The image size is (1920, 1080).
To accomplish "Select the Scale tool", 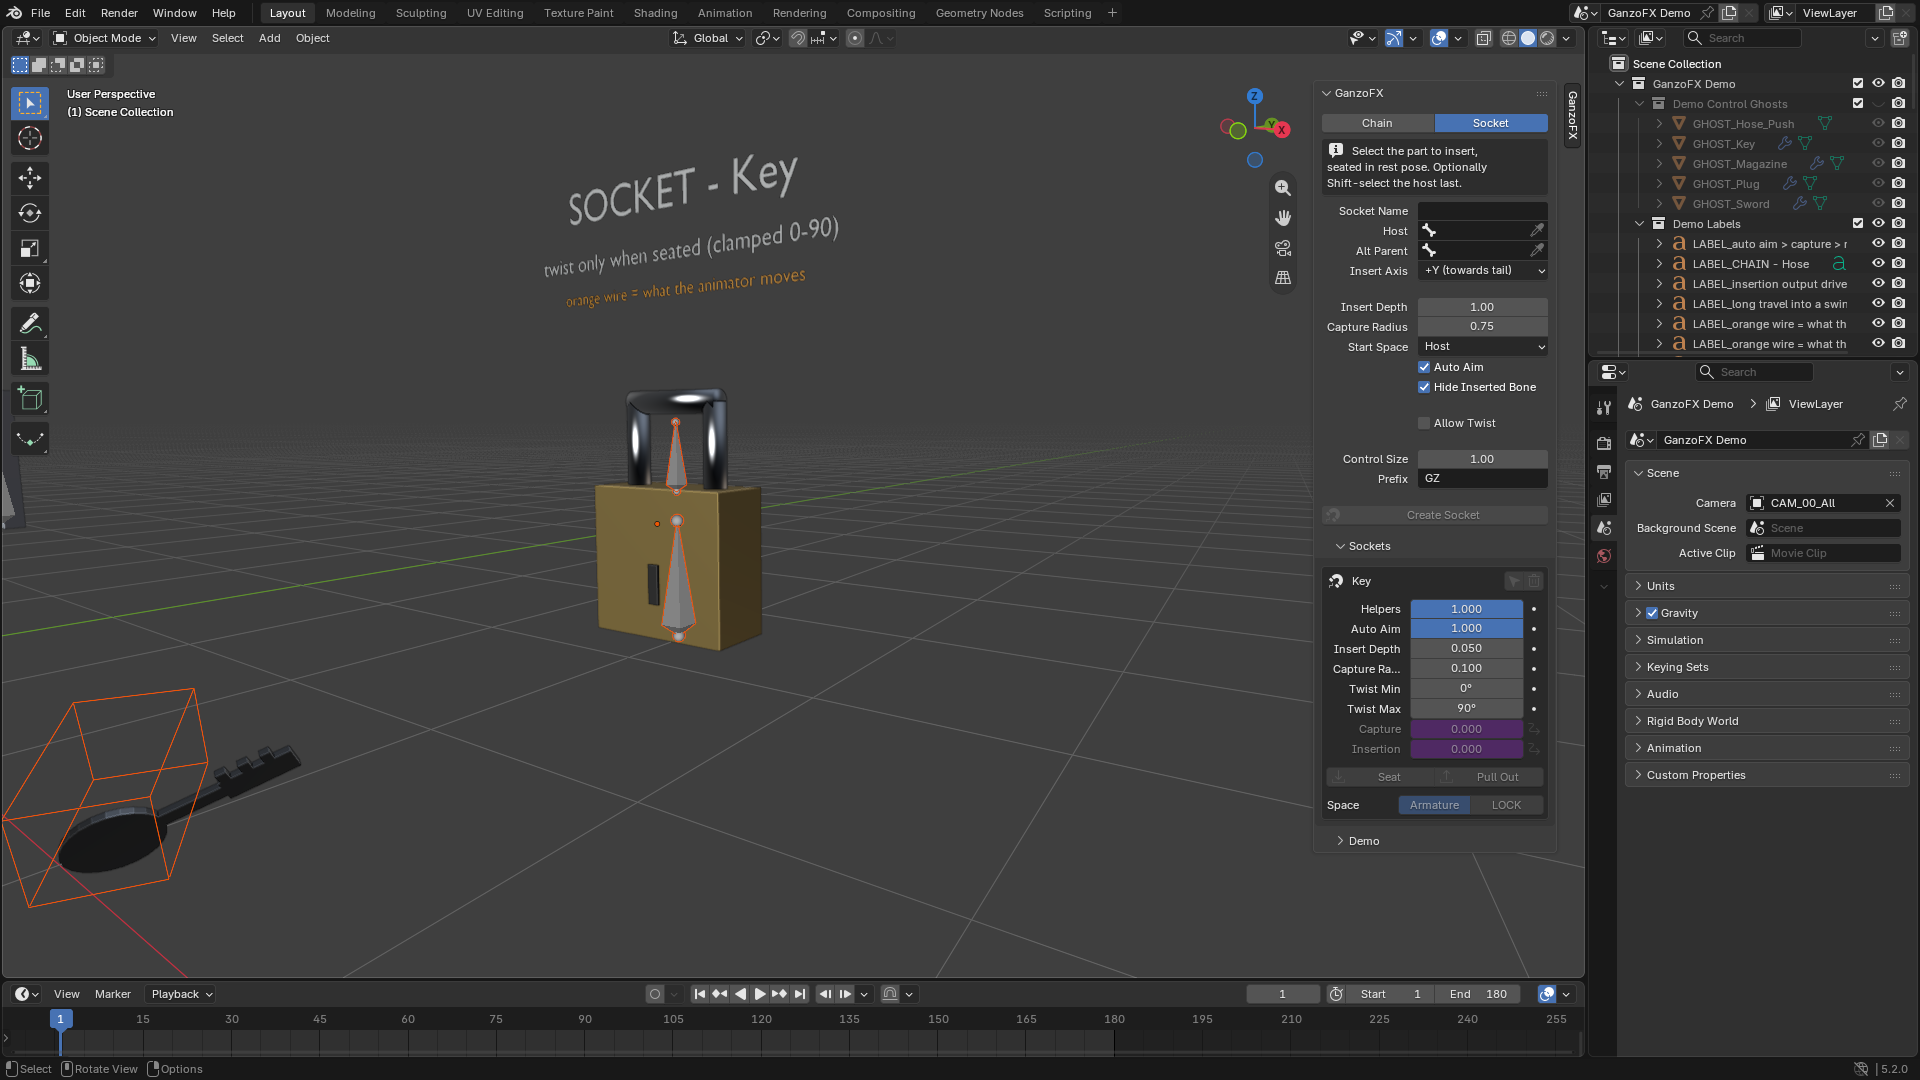I will point(30,248).
